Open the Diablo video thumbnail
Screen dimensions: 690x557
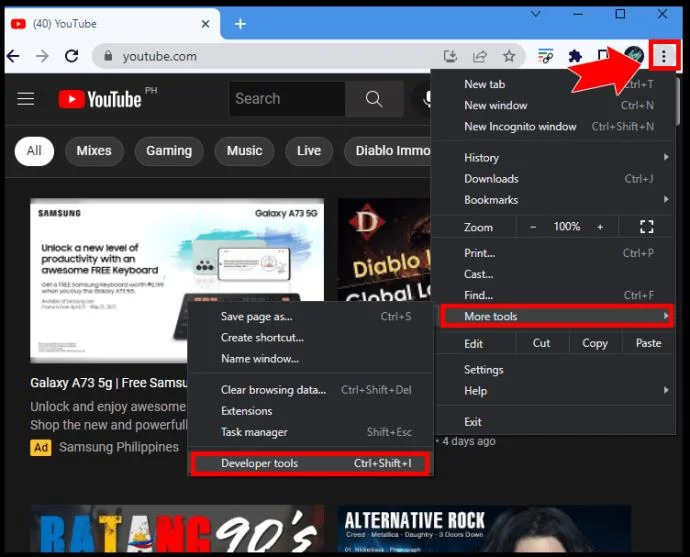pos(384,250)
